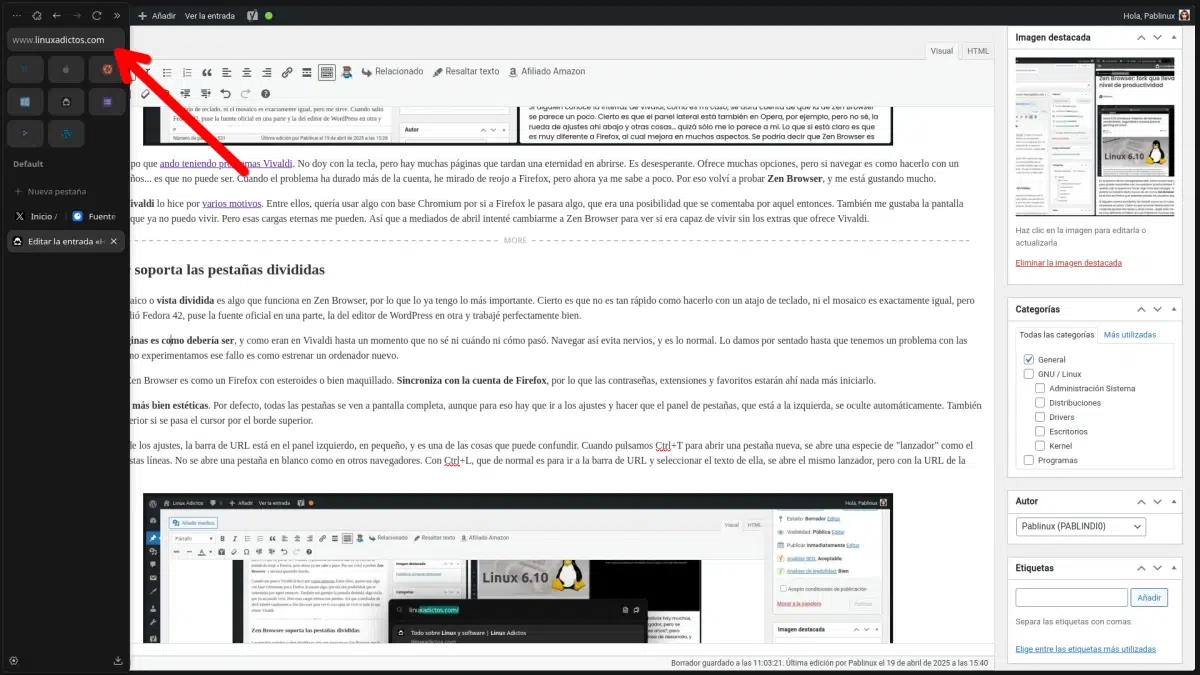Open the downloads icon in sidebar bottom
The height and width of the screenshot is (675, 1200).
(x=118, y=660)
